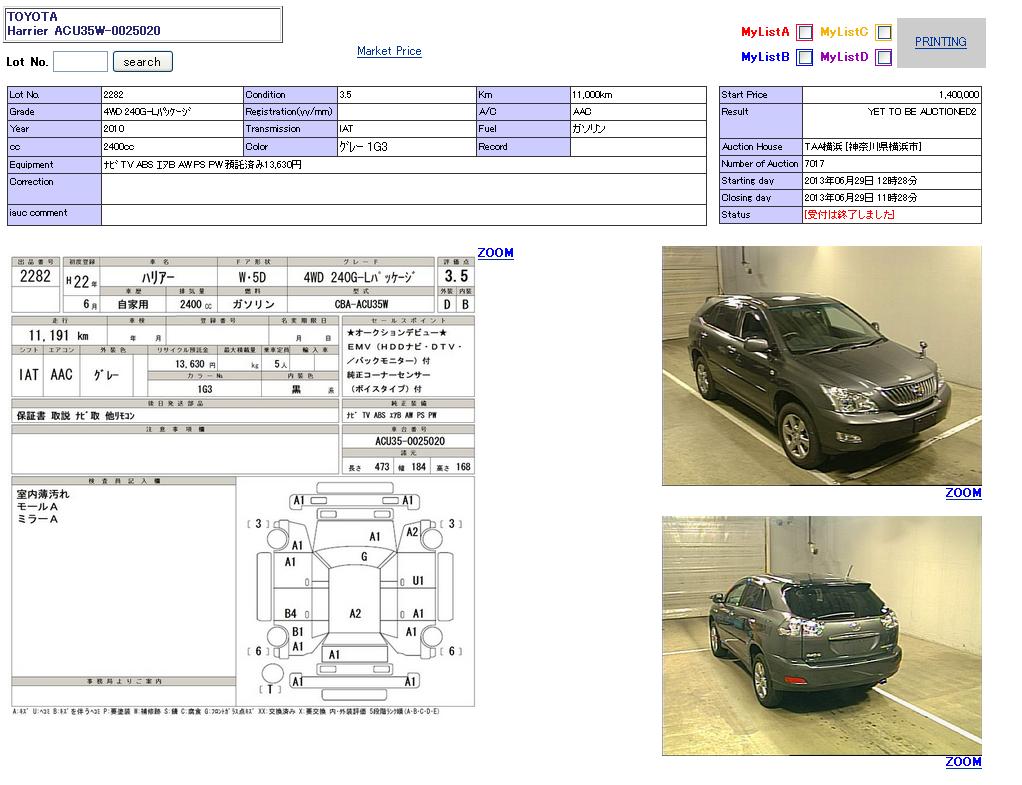The width and height of the screenshot is (1022, 785).
Task: Click the red Status text
Action: tap(849, 215)
